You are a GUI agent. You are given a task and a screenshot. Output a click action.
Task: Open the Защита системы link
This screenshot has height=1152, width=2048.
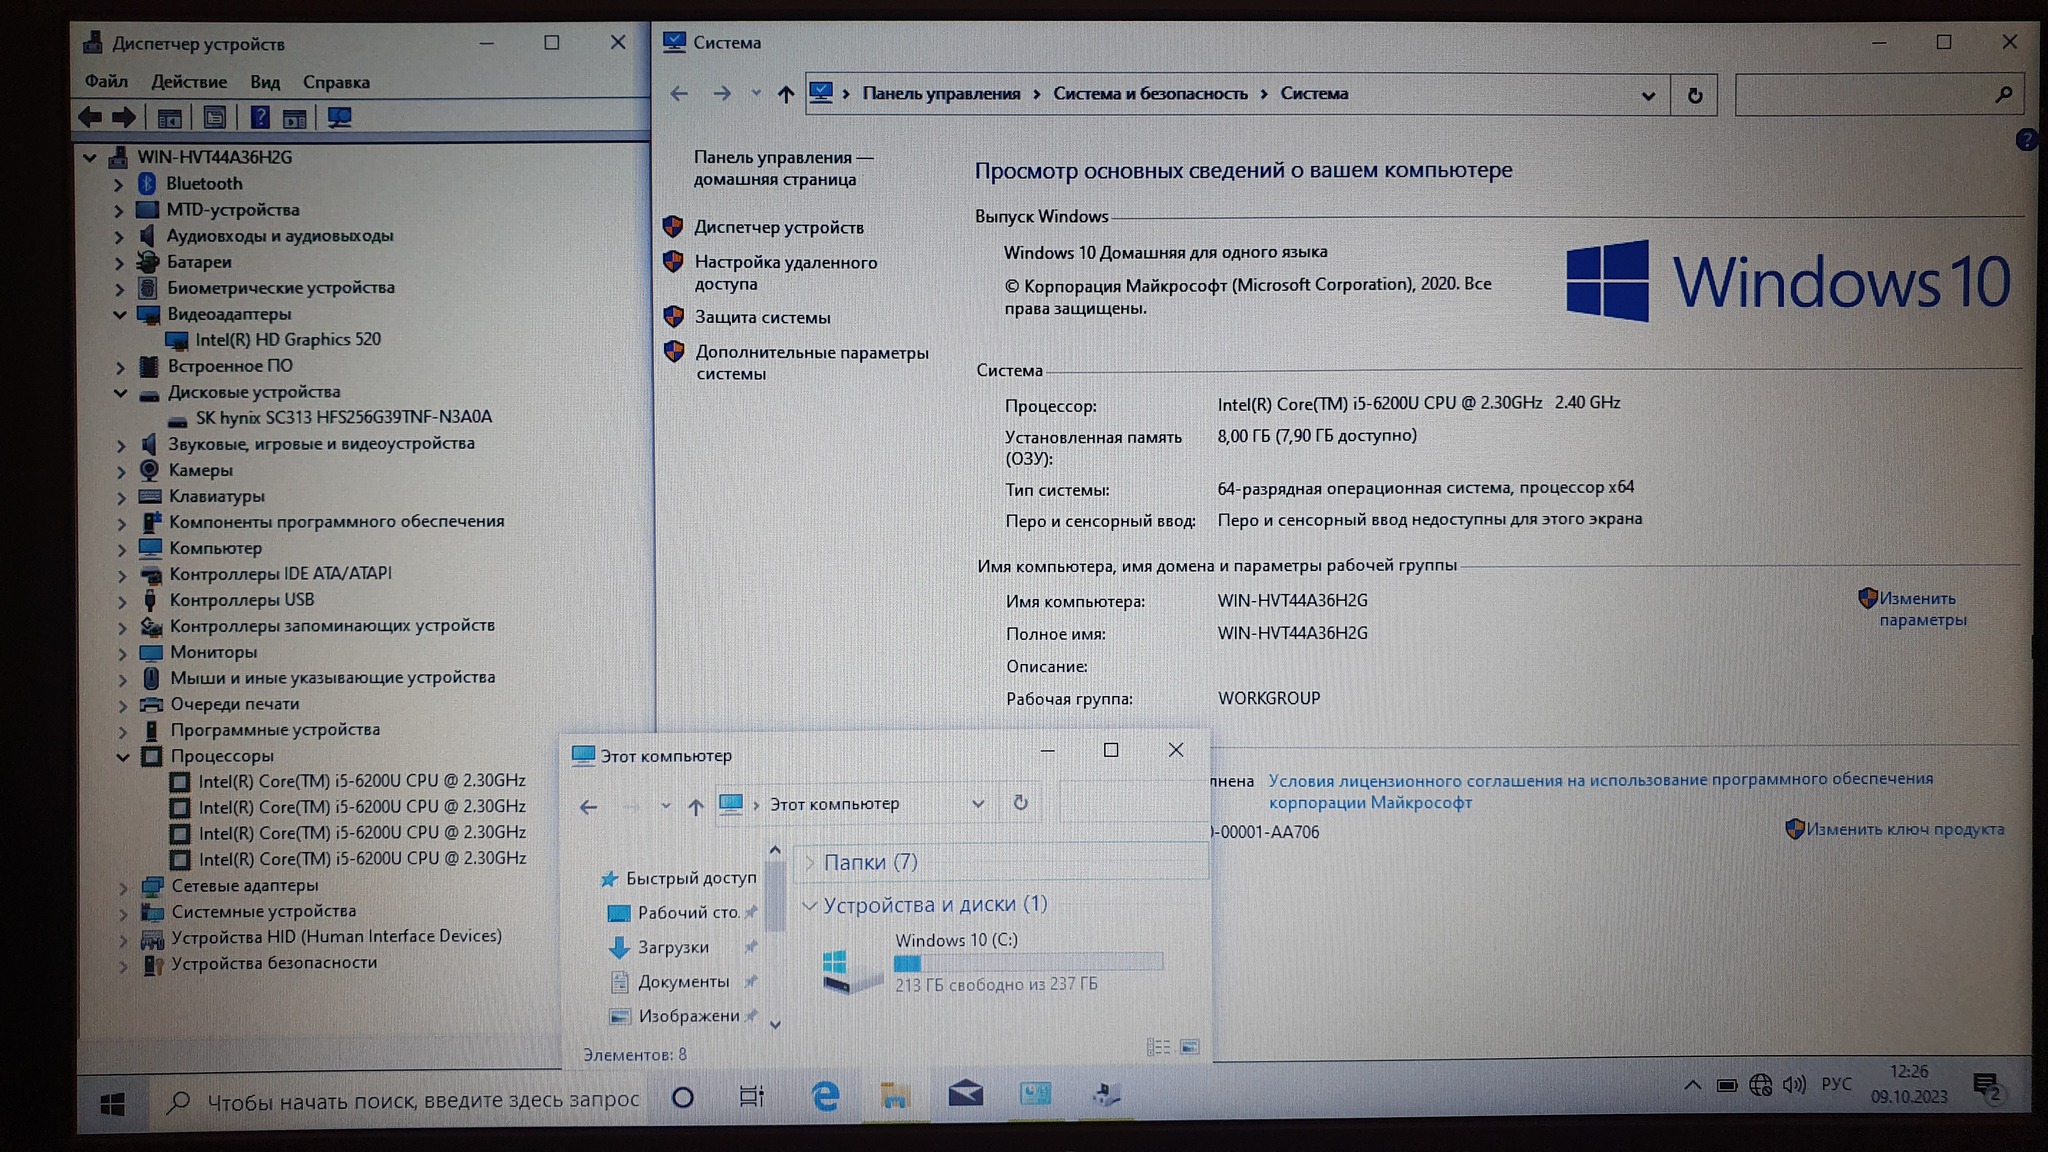point(762,317)
